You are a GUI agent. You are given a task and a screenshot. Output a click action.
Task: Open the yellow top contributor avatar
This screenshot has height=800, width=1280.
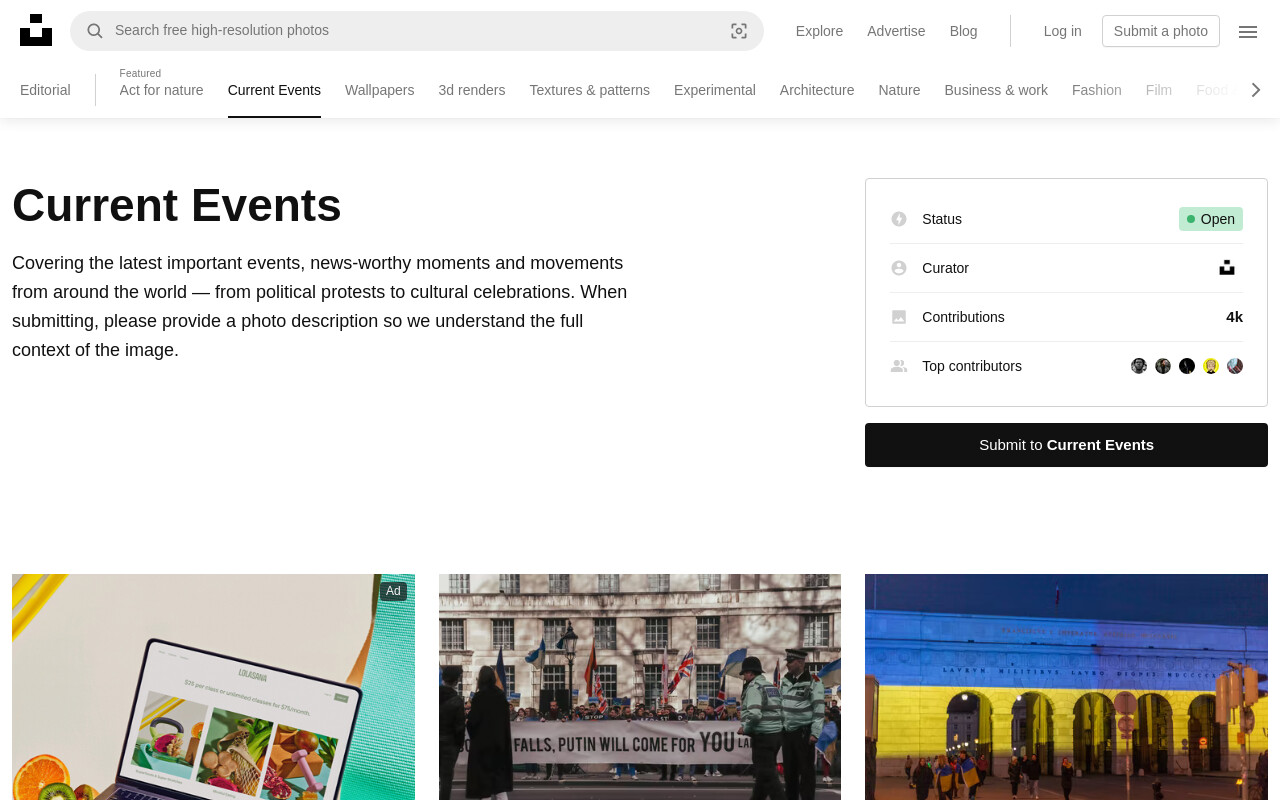pyautogui.click(x=1211, y=366)
